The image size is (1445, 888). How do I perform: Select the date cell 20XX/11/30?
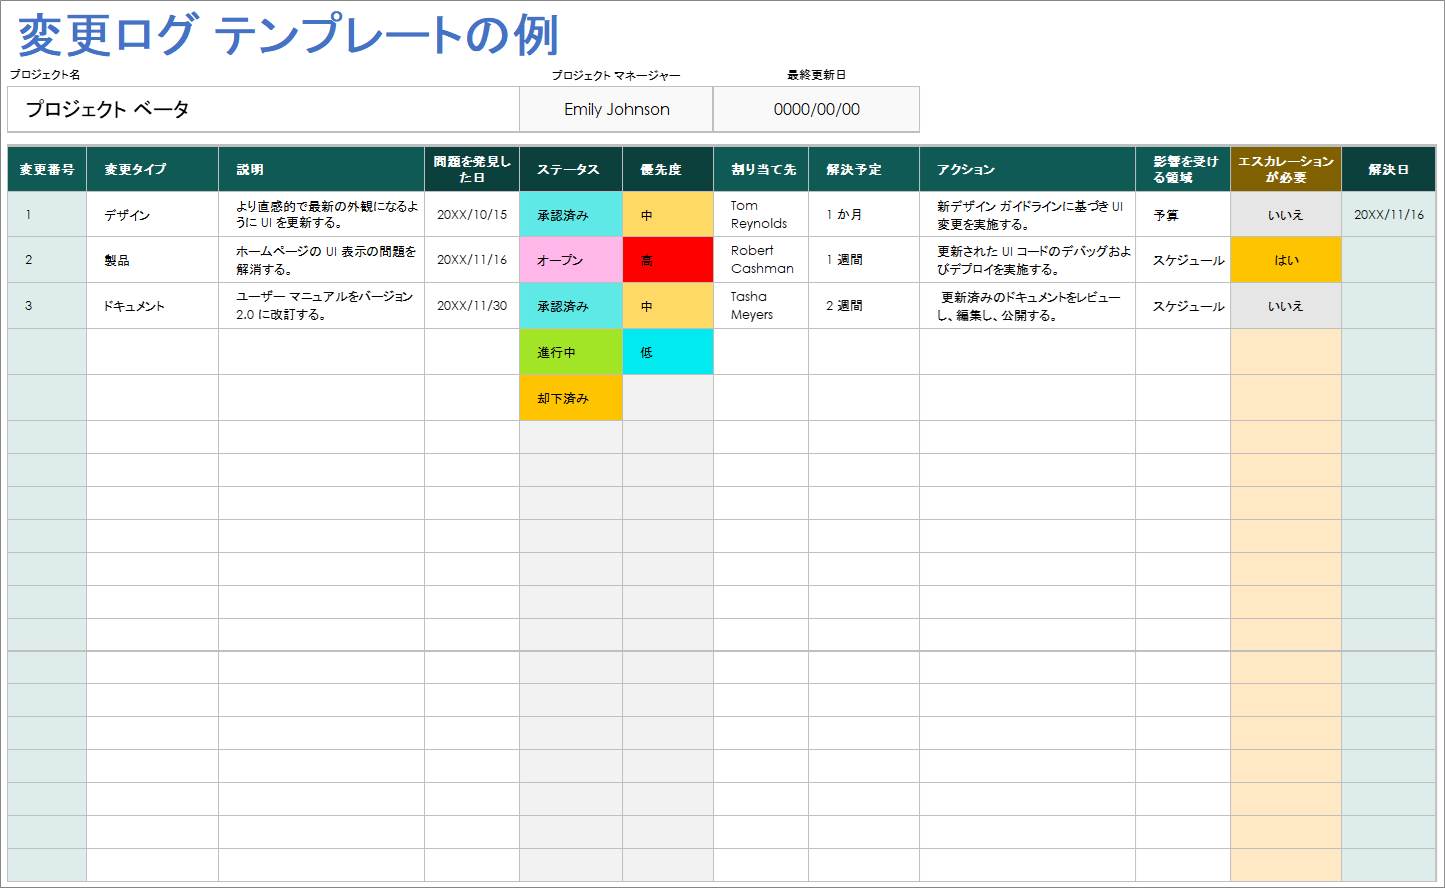pyautogui.click(x=472, y=306)
